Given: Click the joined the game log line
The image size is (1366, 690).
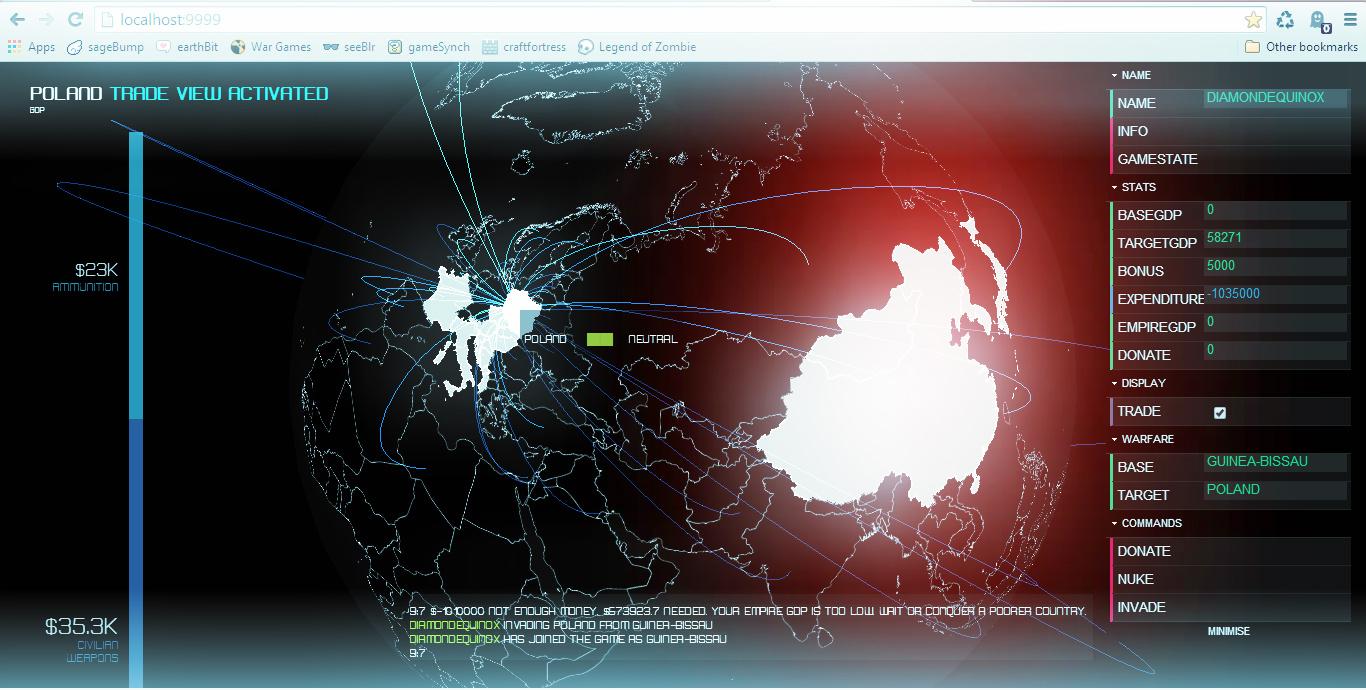Looking at the screenshot, I should tap(568, 639).
